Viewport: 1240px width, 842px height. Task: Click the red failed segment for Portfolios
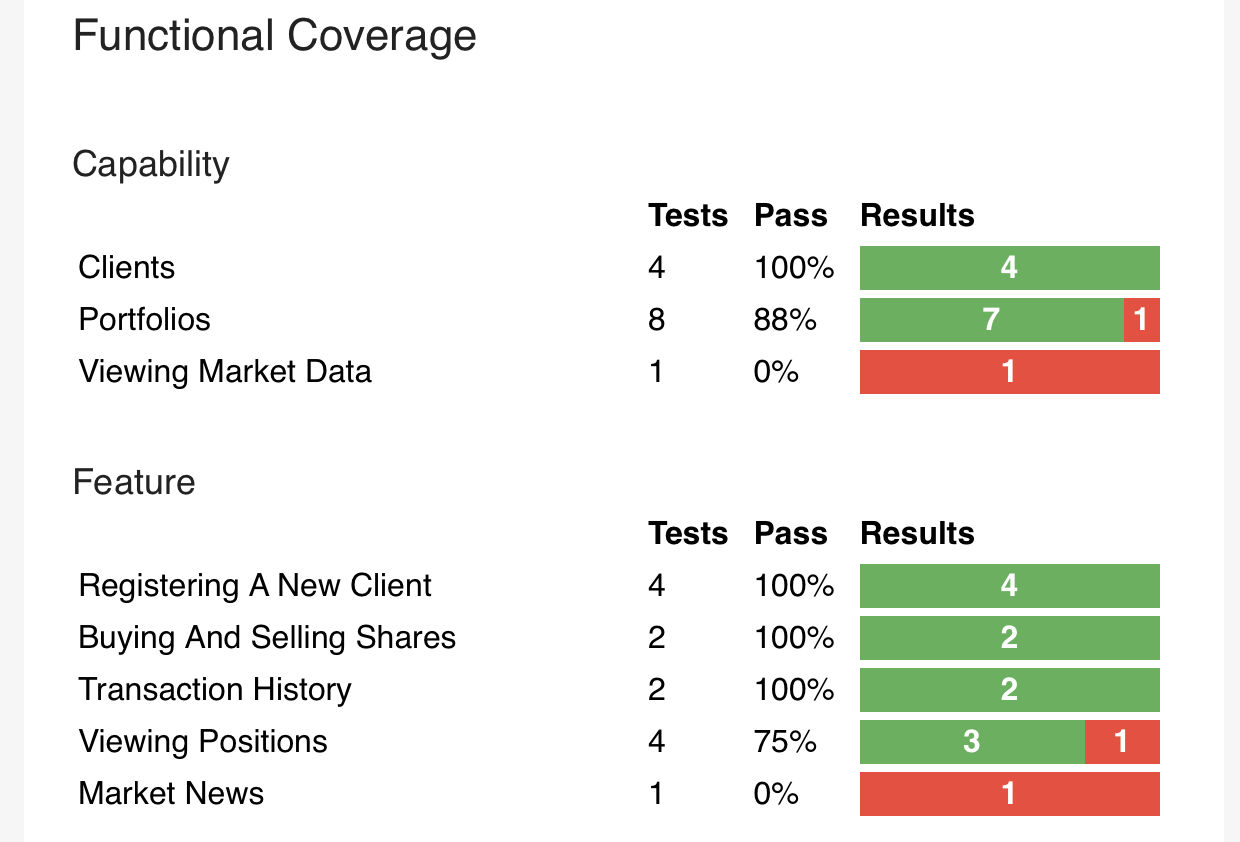1141,320
